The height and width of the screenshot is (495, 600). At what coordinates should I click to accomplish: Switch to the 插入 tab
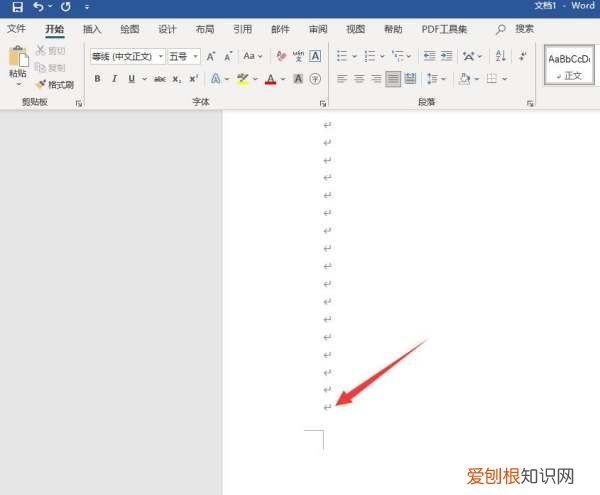coord(92,29)
